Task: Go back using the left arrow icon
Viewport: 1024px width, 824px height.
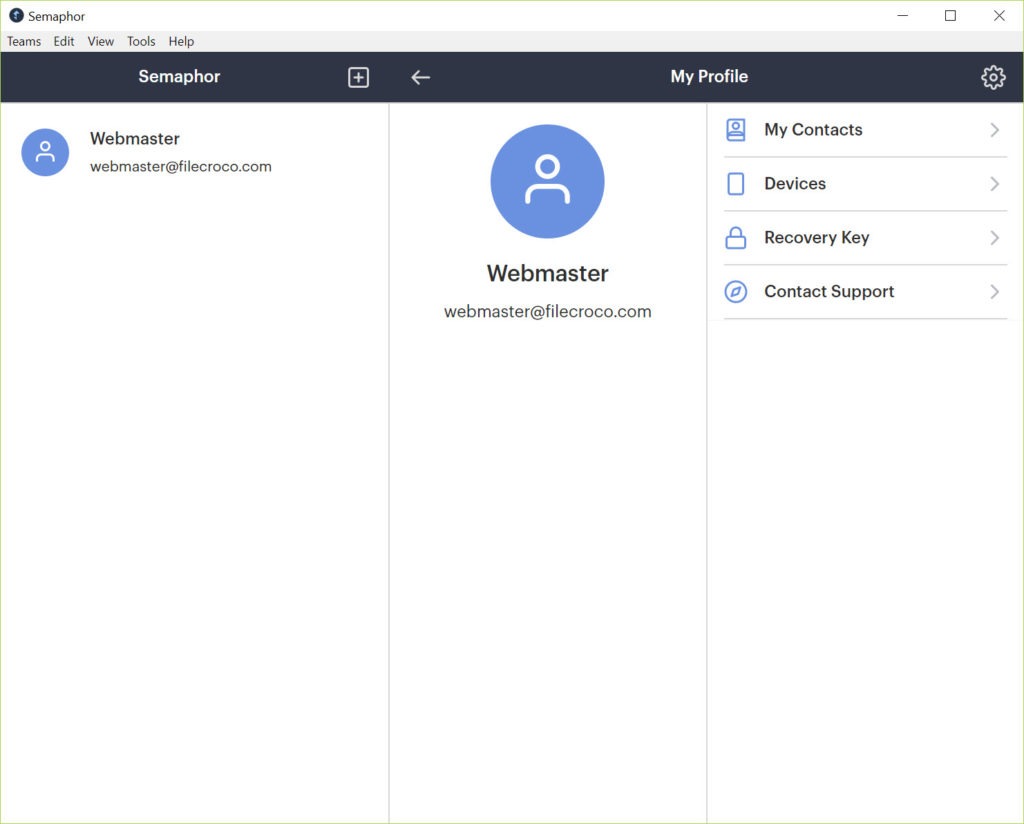Action: click(x=420, y=77)
